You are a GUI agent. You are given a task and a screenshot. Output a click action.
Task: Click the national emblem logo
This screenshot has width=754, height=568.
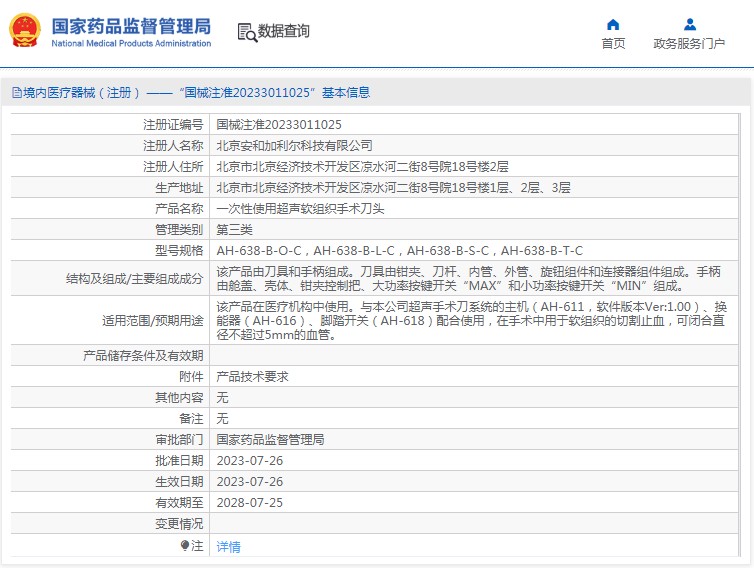[x=25, y=30]
